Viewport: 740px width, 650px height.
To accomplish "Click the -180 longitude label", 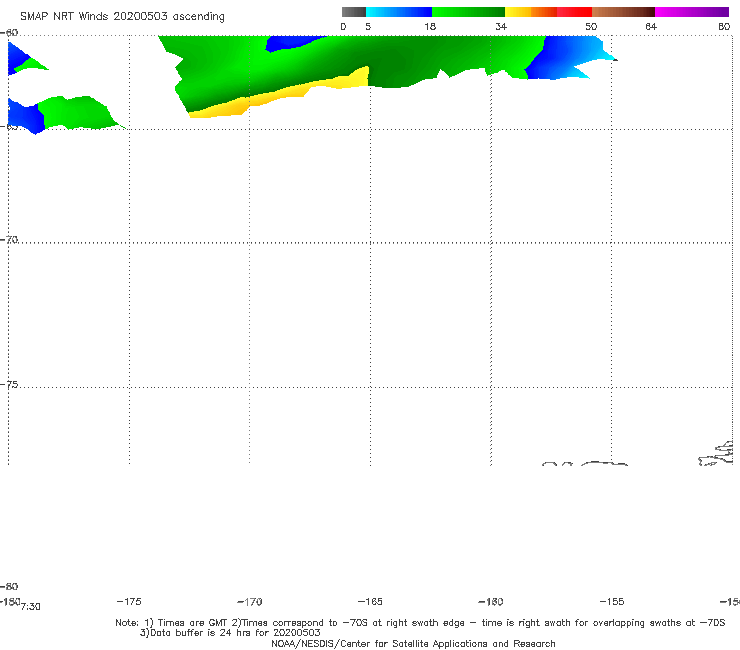I will coord(10,601).
